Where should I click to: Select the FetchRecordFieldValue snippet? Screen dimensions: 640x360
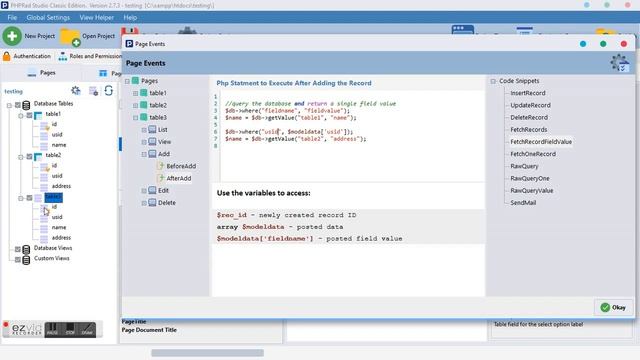(541, 142)
